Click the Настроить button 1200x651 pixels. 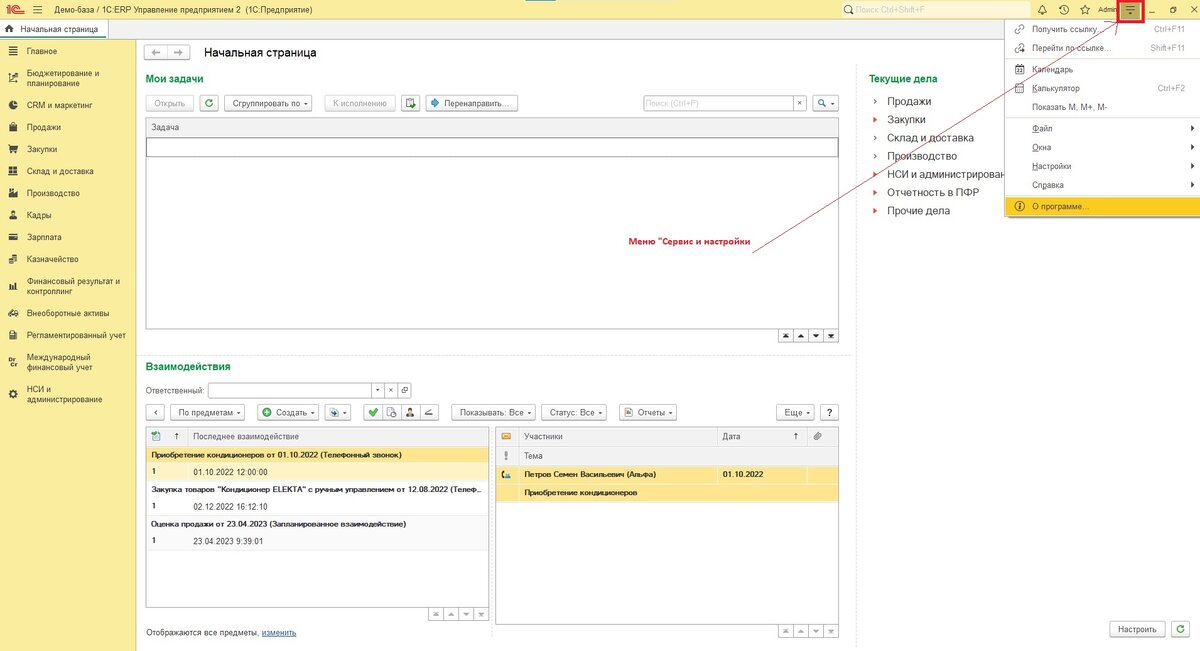pyautogui.click(x=1137, y=629)
